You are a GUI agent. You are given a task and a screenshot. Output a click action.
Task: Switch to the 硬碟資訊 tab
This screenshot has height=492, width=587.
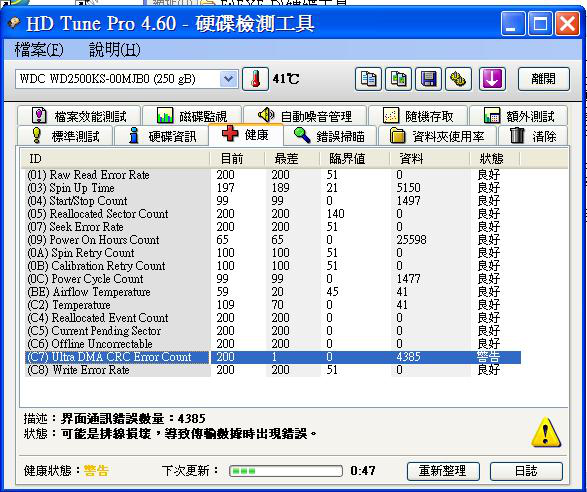161,136
